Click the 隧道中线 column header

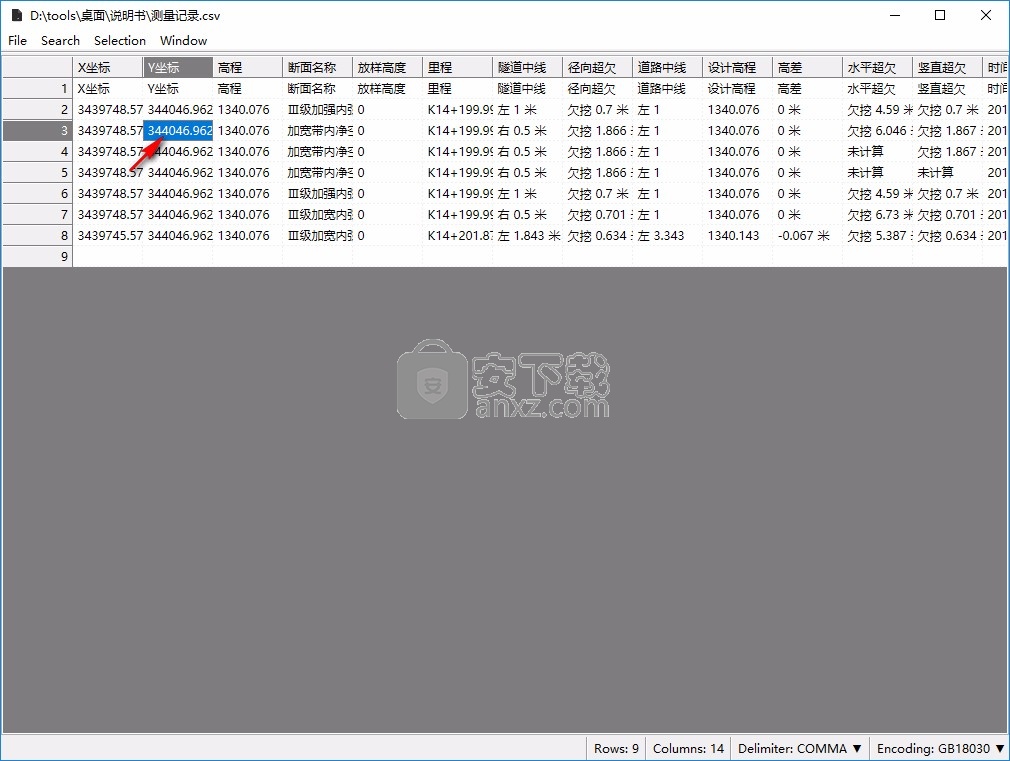coord(527,68)
